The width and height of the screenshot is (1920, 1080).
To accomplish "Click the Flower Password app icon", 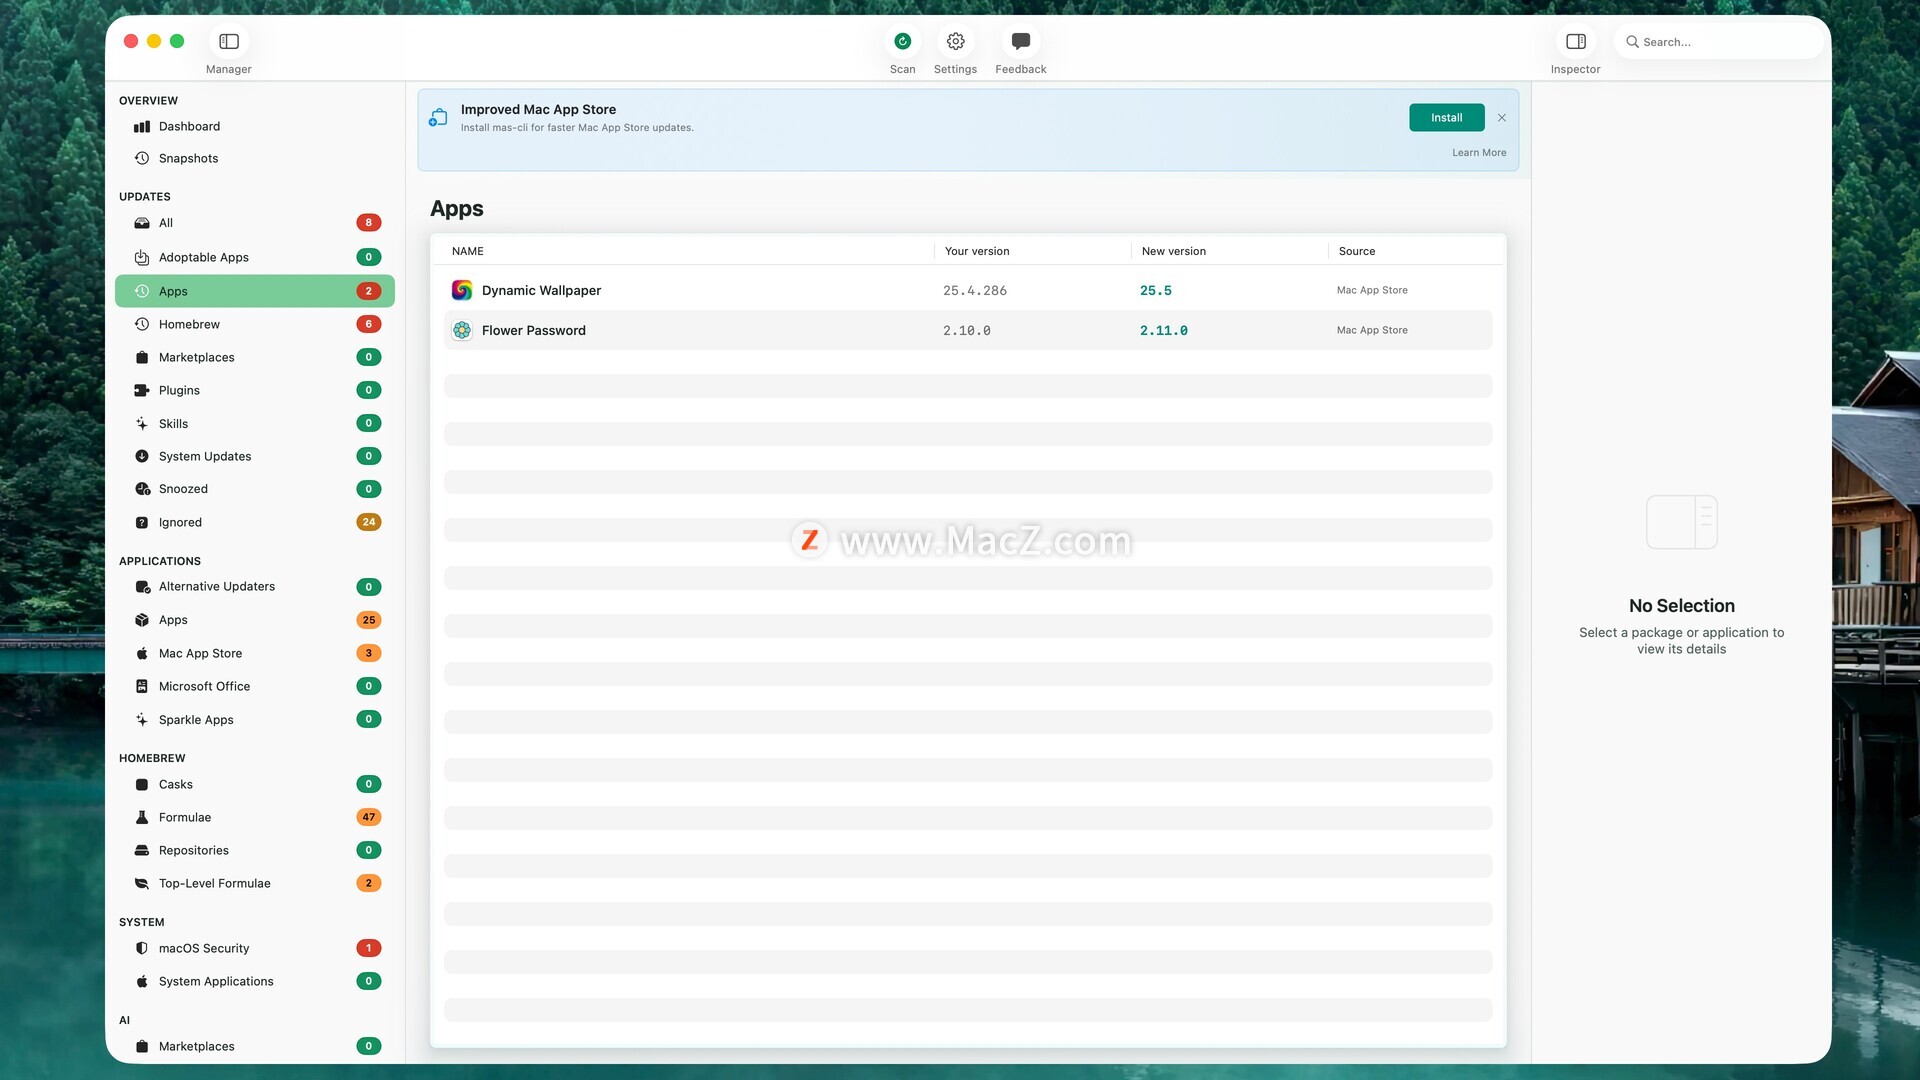I will click(462, 330).
